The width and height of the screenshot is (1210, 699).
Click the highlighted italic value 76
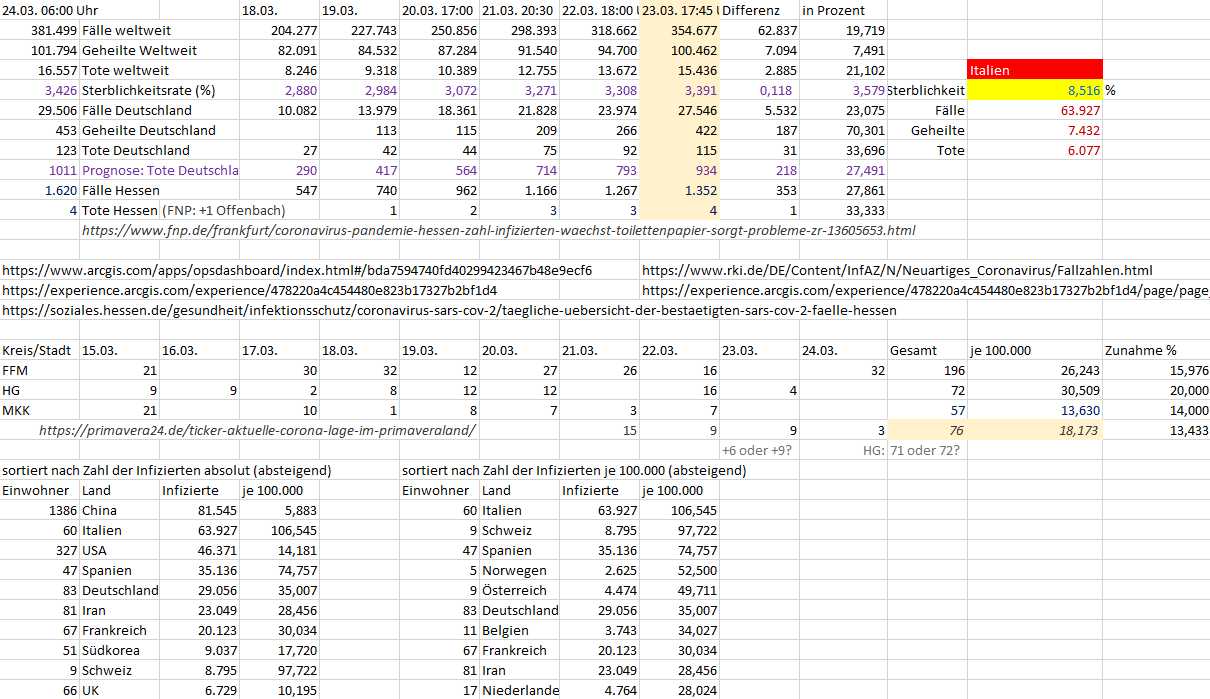click(x=956, y=430)
